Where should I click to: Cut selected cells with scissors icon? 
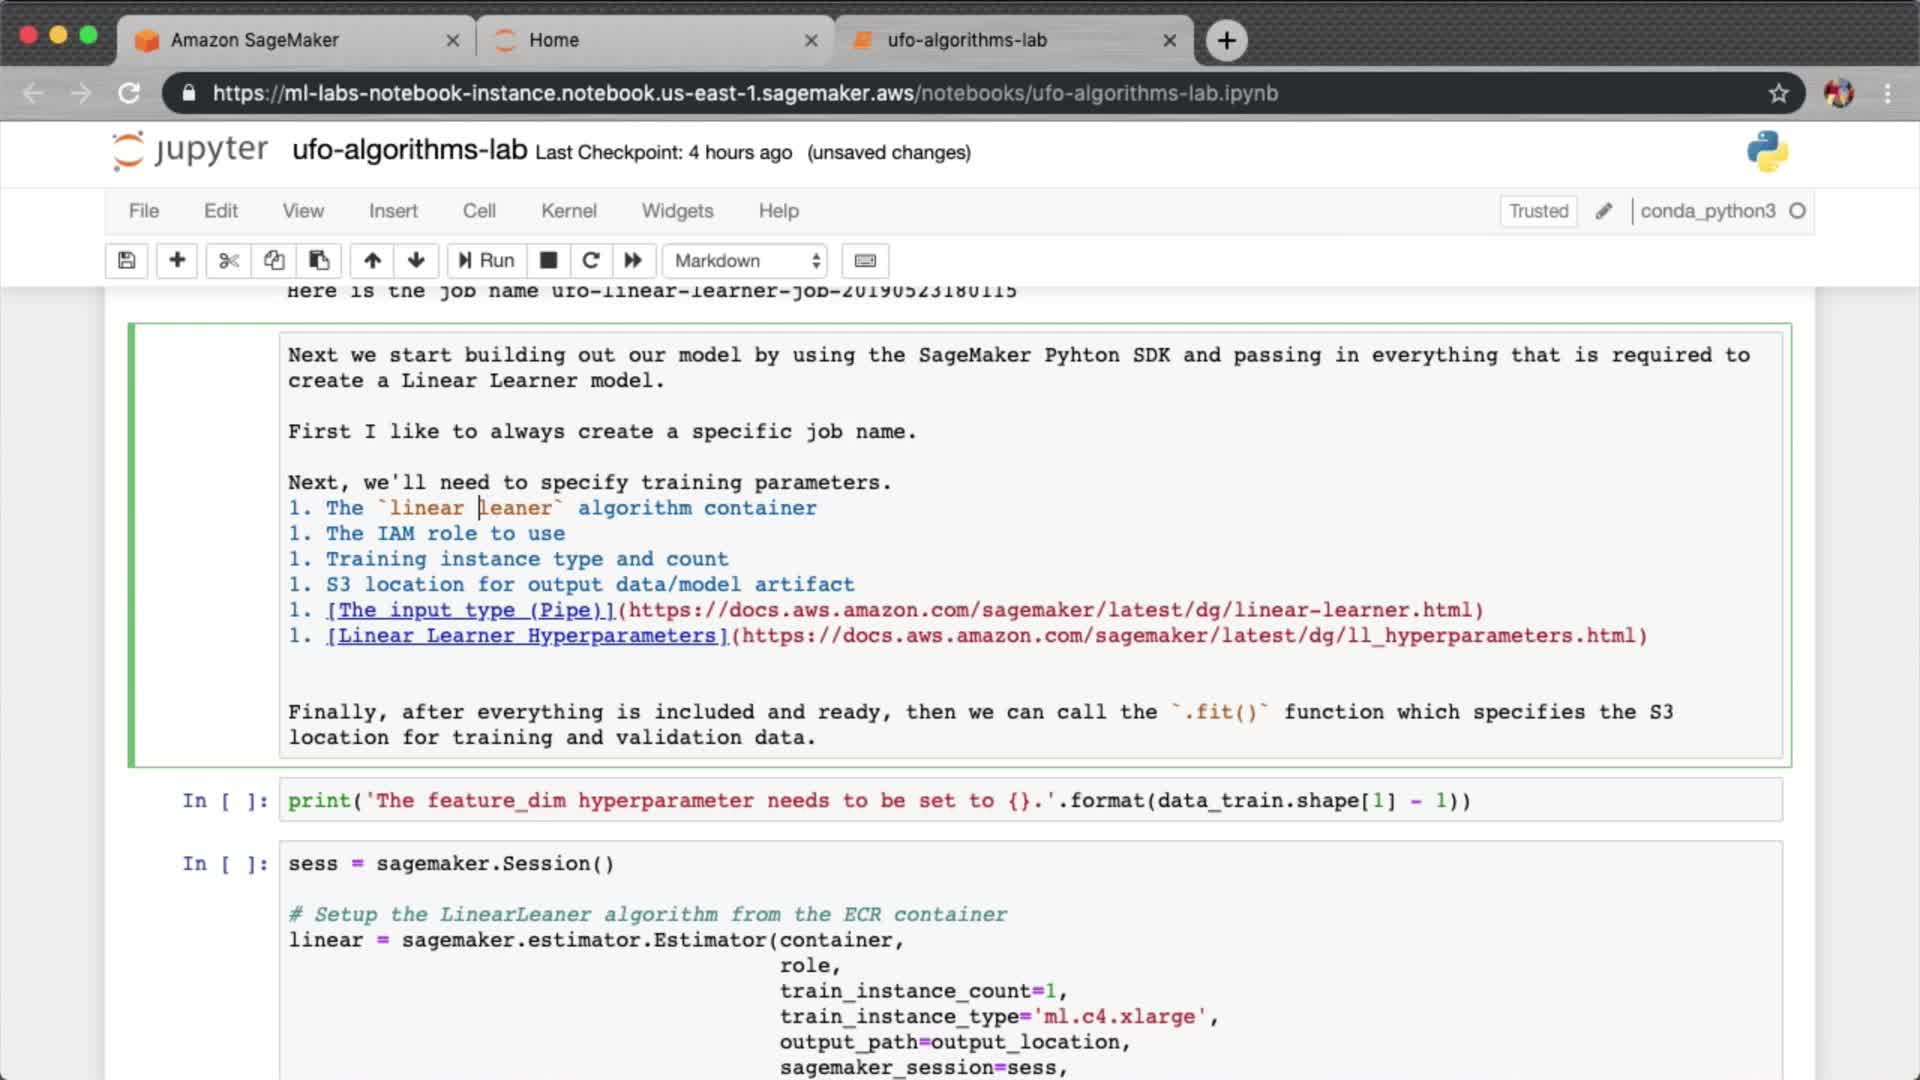(229, 261)
